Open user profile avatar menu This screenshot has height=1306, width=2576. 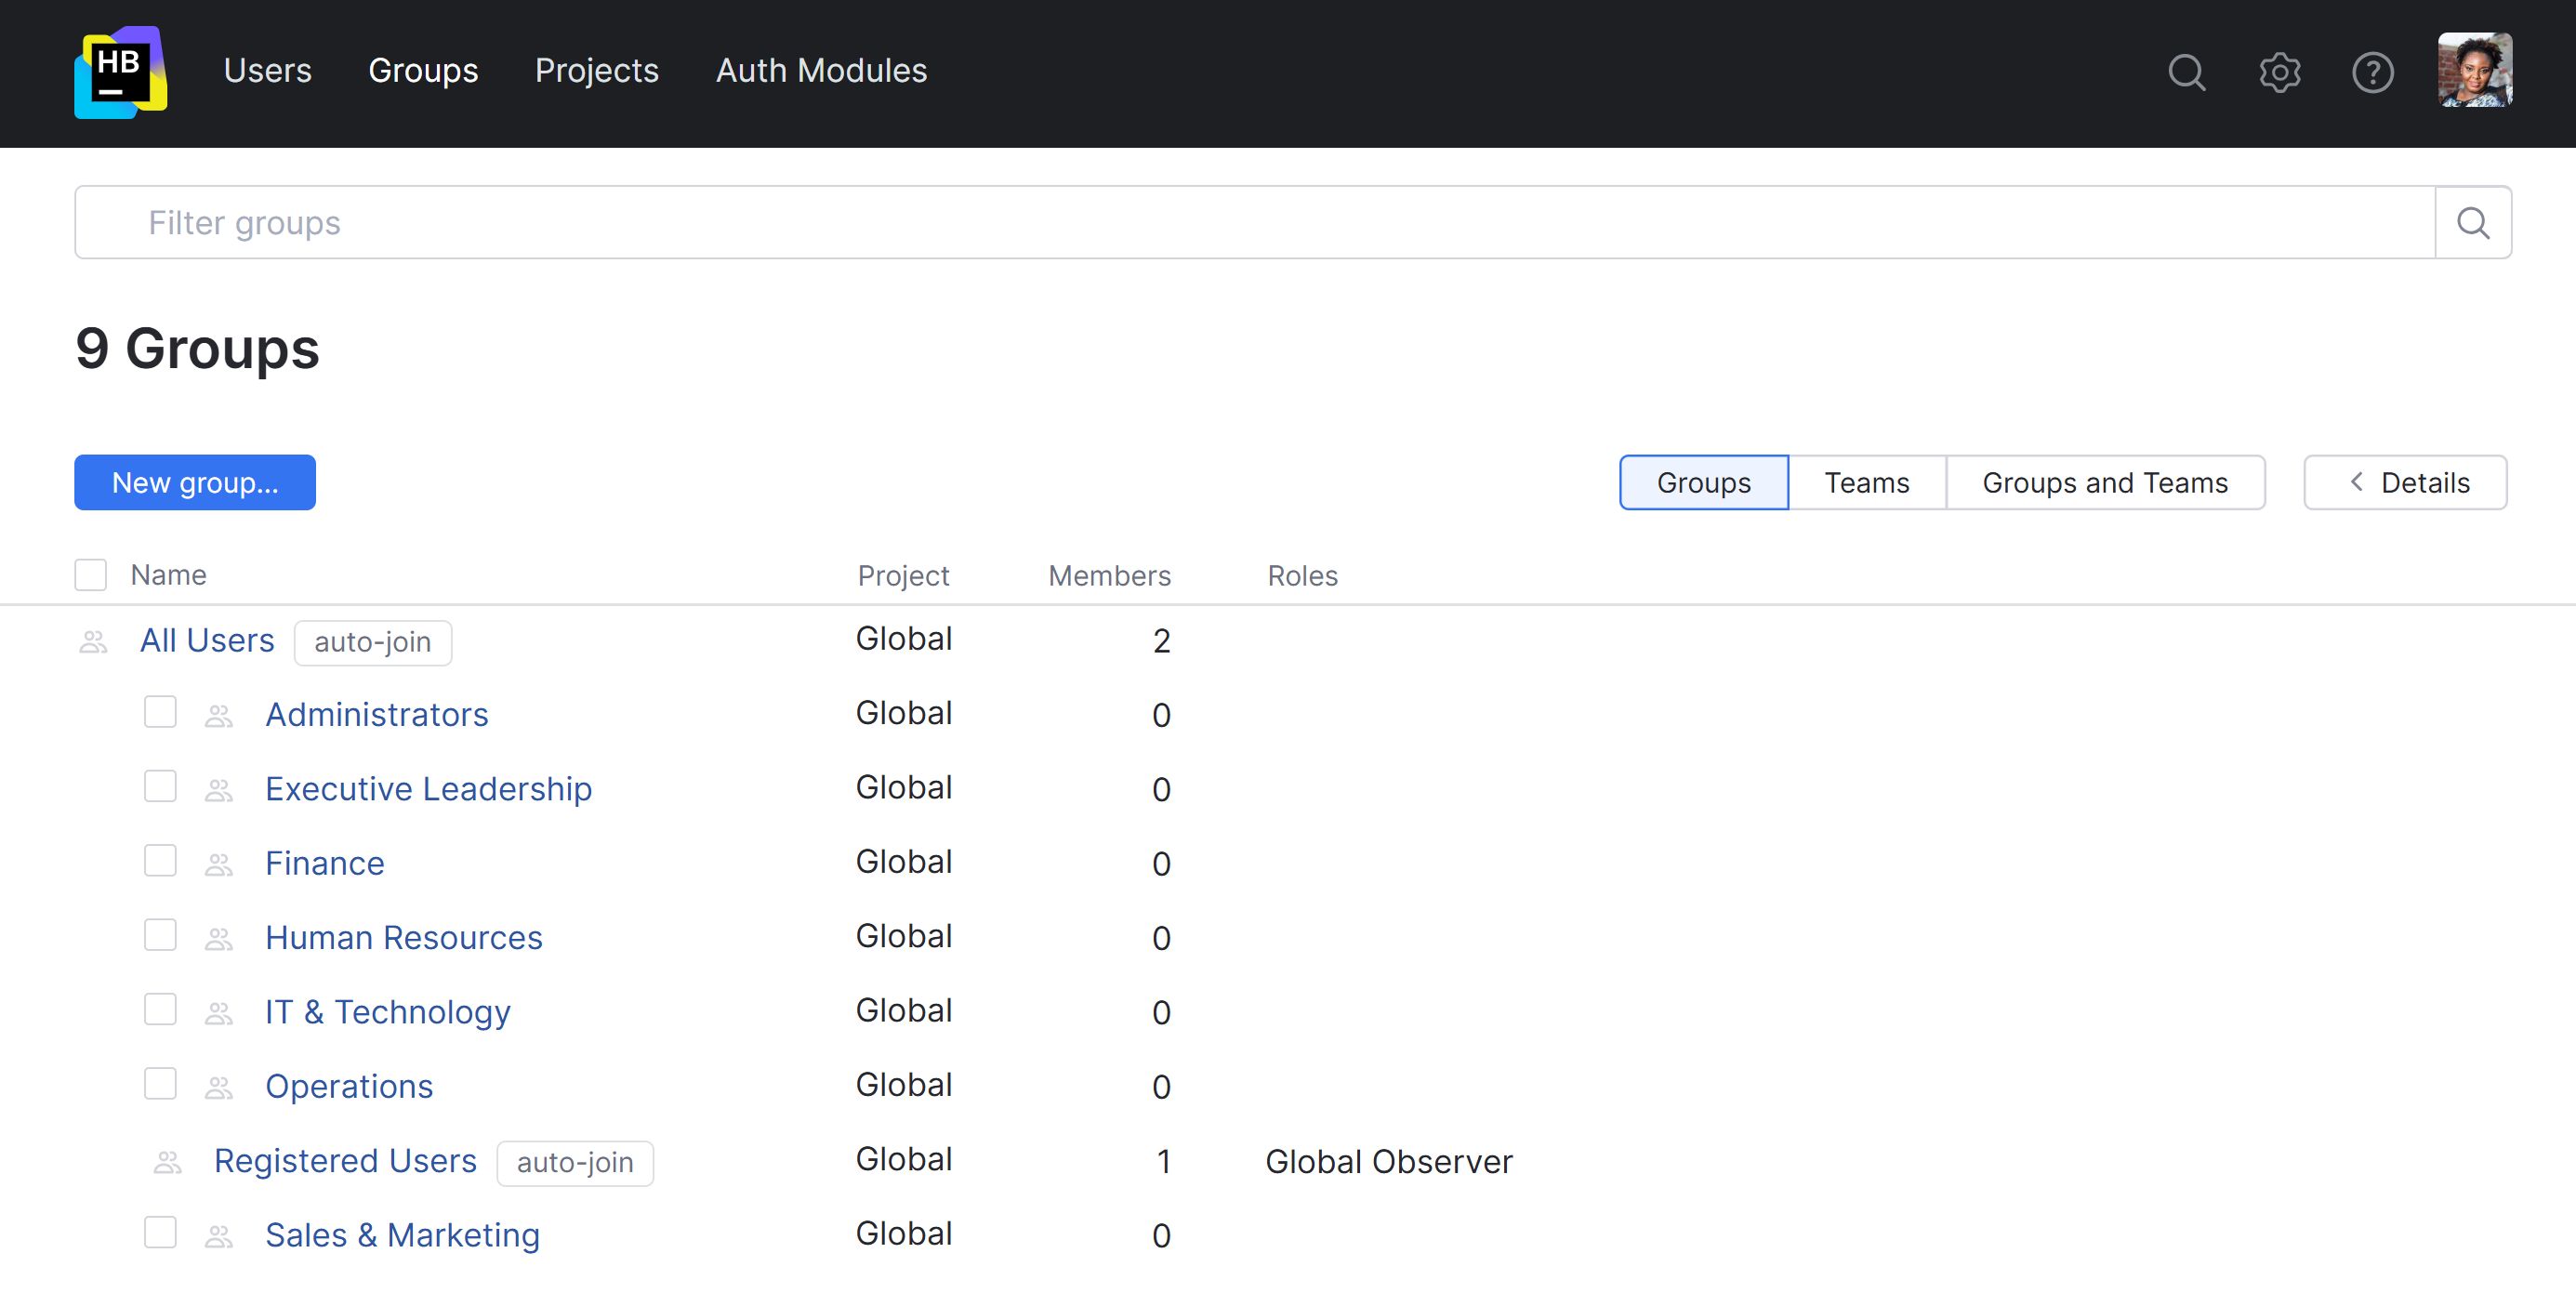[2474, 70]
